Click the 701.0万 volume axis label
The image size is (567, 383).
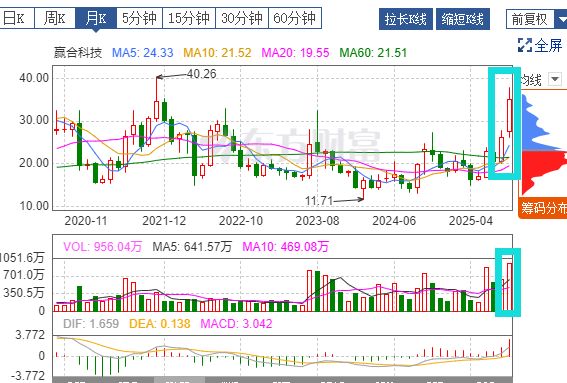pos(24,275)
